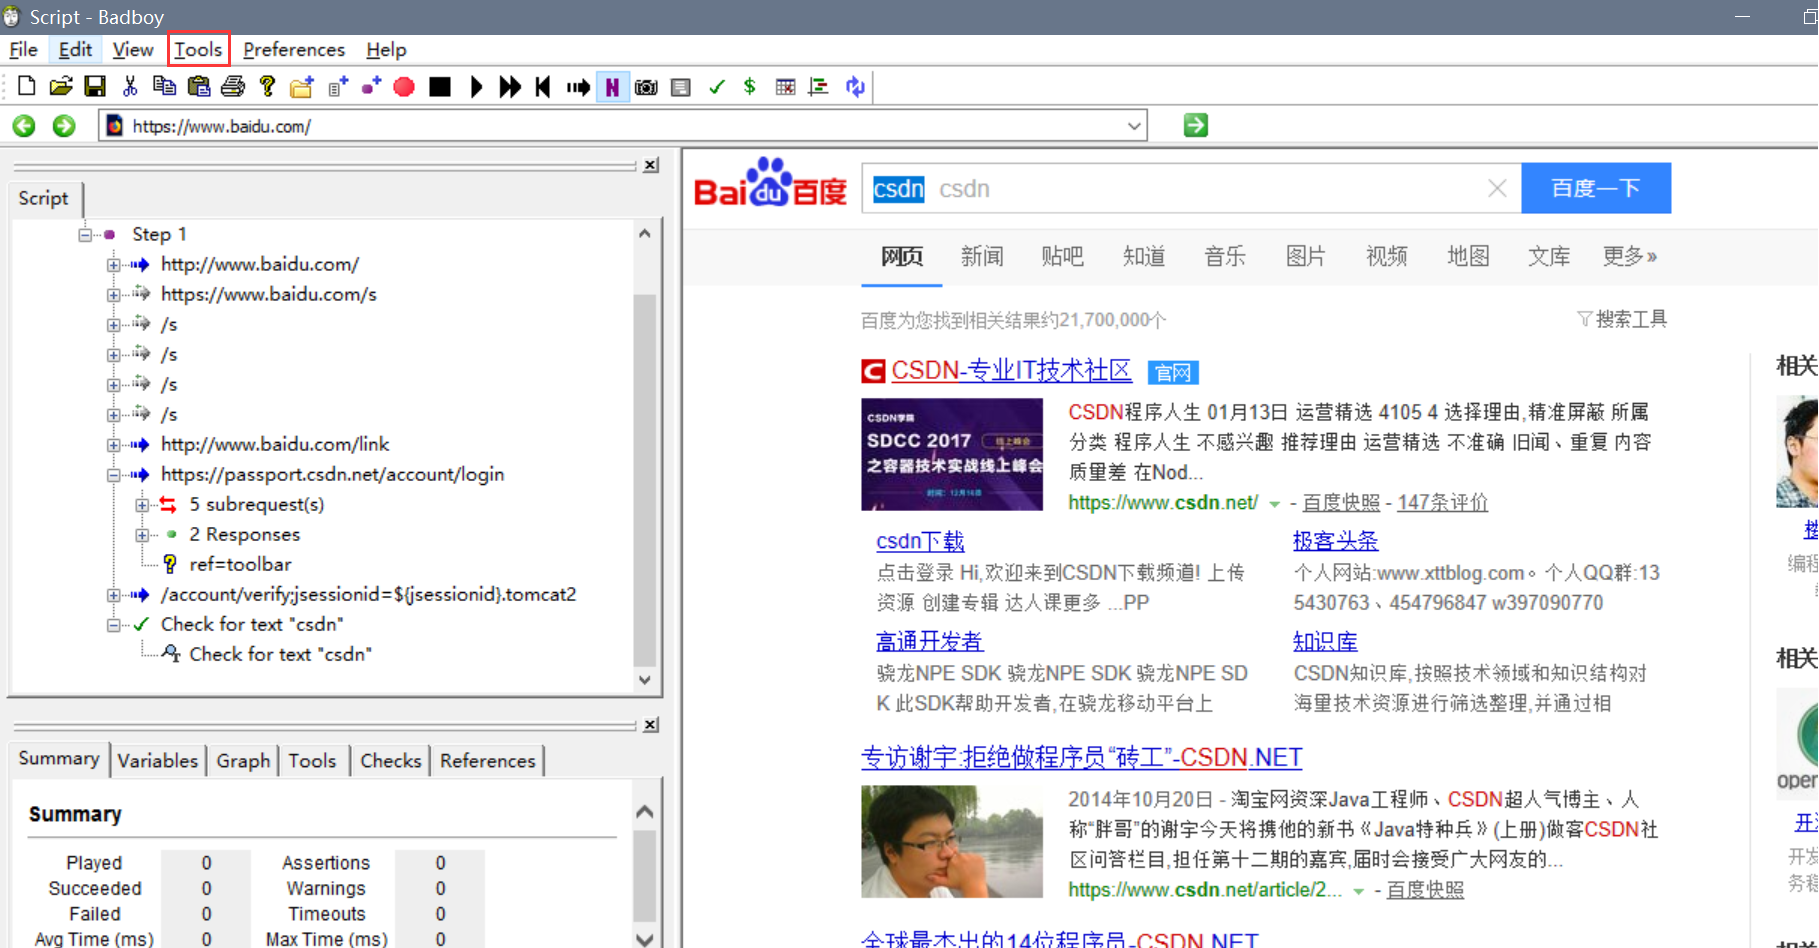Image resolution: width=1819 pixels, height=948 pixels.
Task: Navigate to the URL with the green go button
Action: (1196, 125)
